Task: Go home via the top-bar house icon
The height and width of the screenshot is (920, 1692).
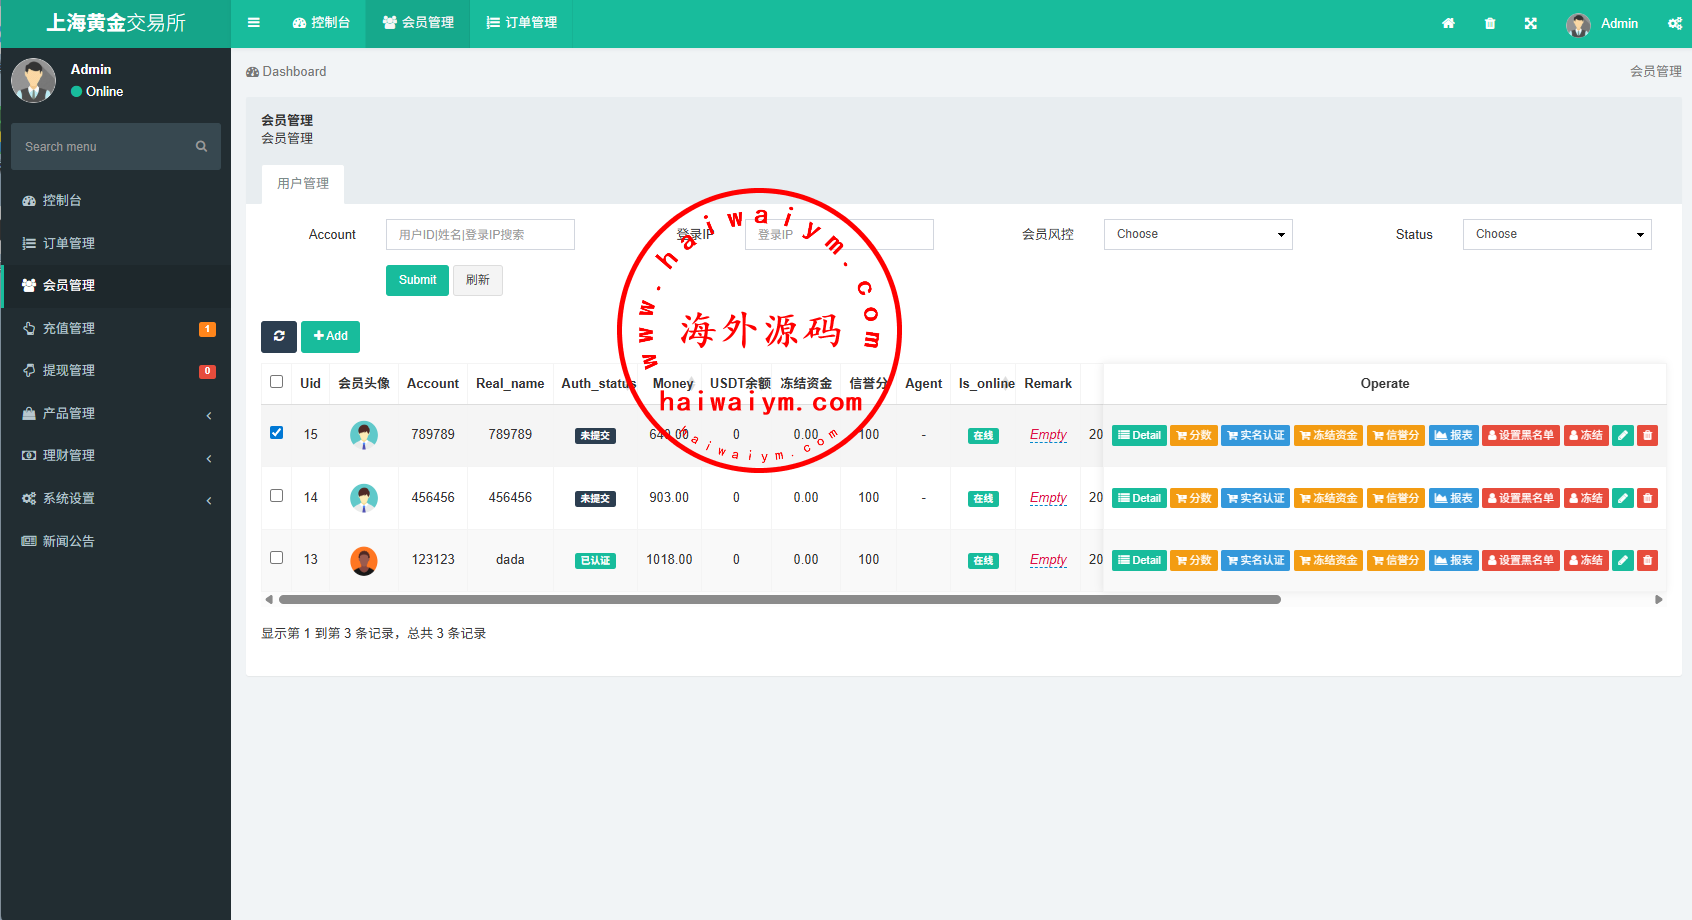Action: point(1448,23)
